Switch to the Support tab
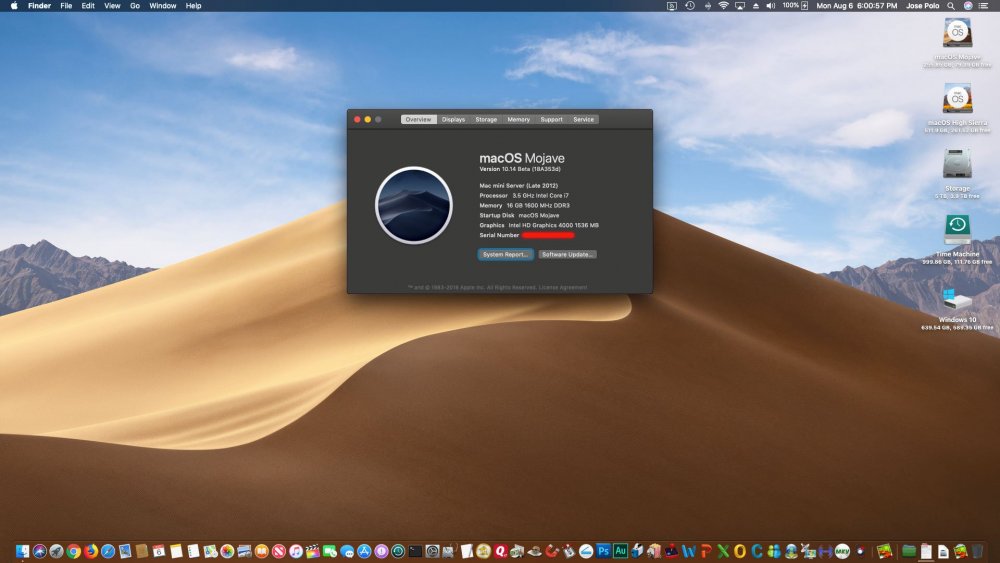 point(552,119)
